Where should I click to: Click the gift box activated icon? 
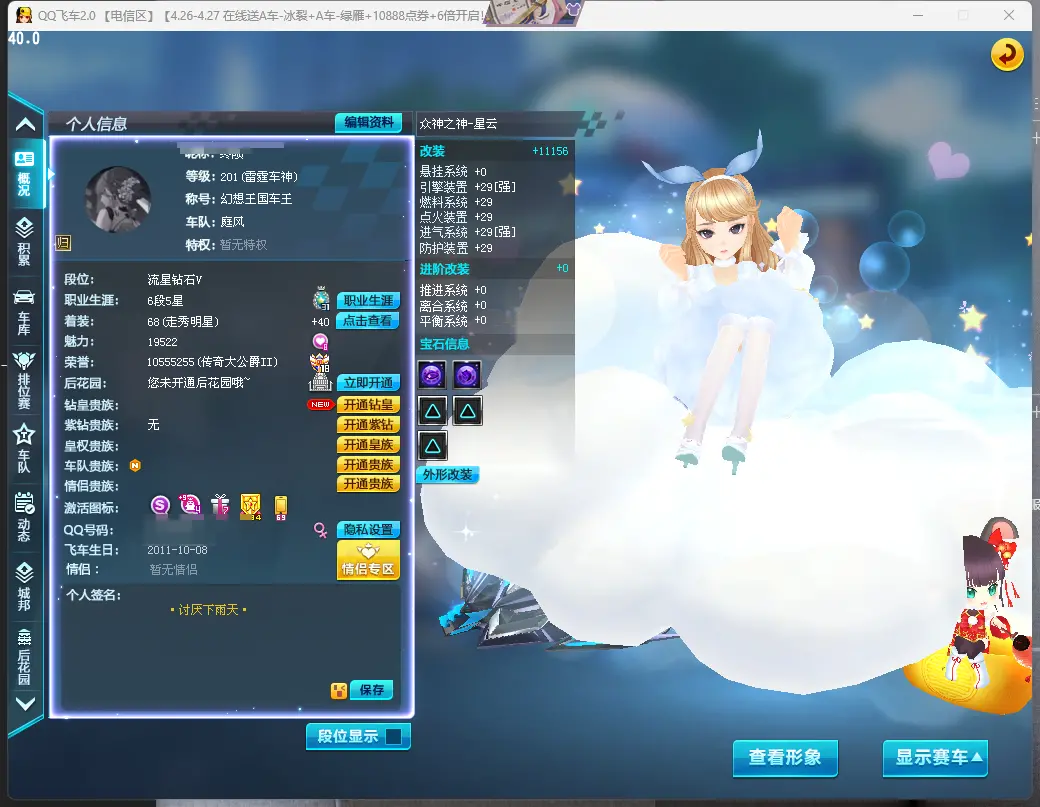pos(220,506)
